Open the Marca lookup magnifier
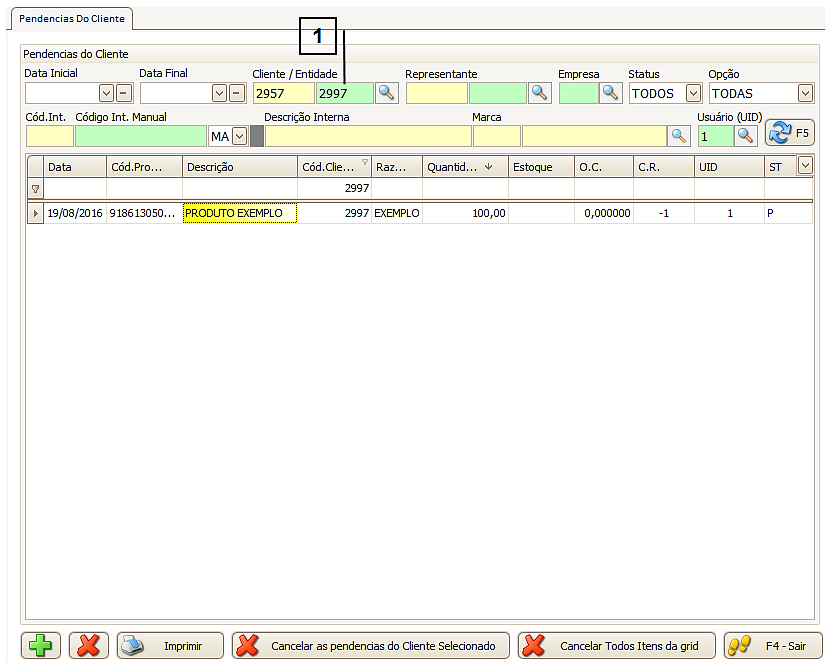The height and width of the screenshot is (665, 831). 679,136
